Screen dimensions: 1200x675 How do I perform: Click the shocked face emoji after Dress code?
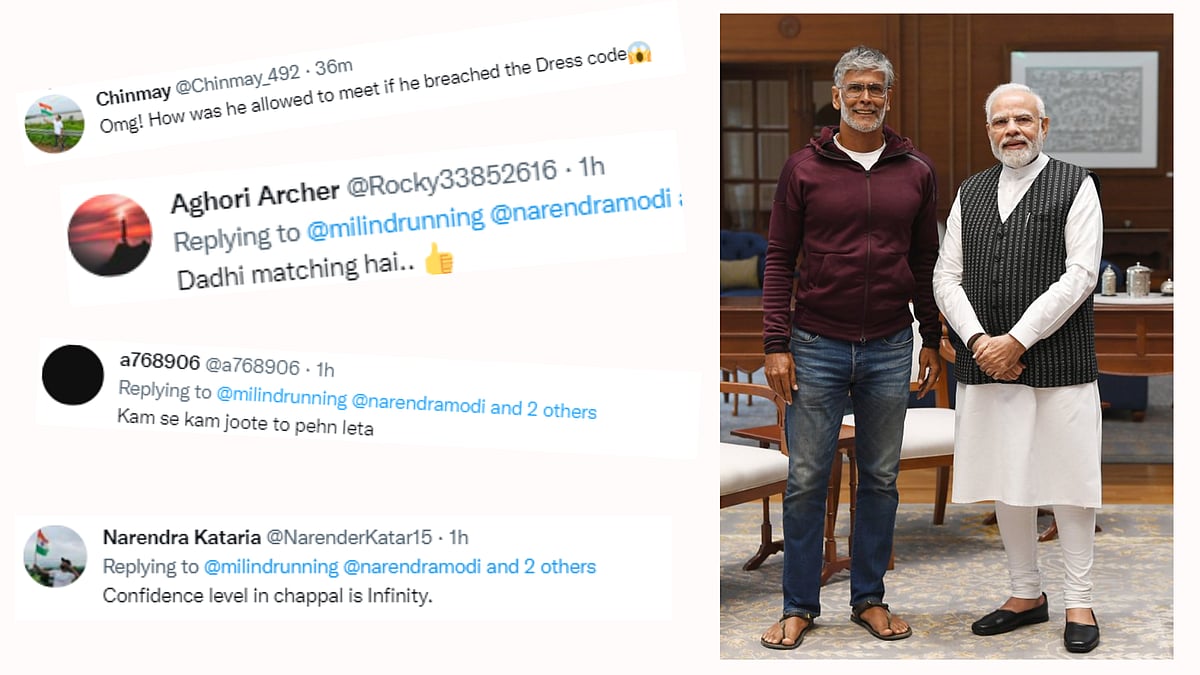coord(639,55)
